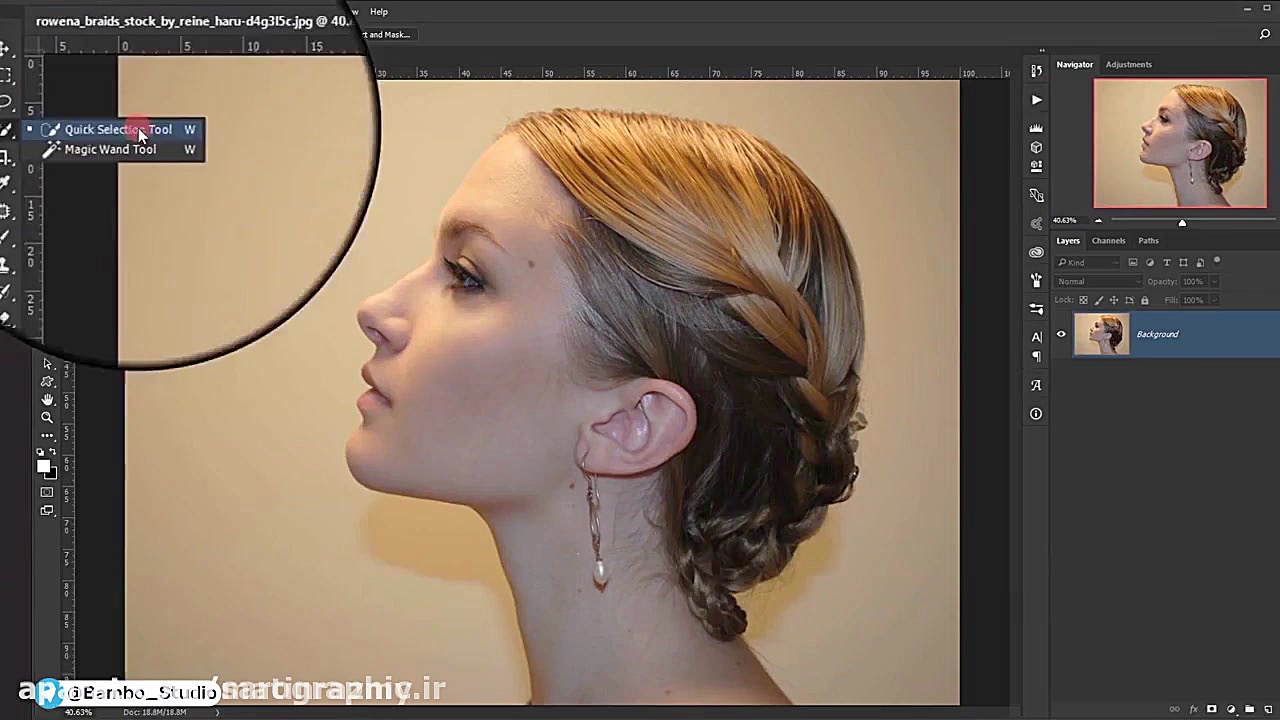Open the Info panel icon
The width and height of the screenshot is (1280, 720).
[x=1036, y=414]
